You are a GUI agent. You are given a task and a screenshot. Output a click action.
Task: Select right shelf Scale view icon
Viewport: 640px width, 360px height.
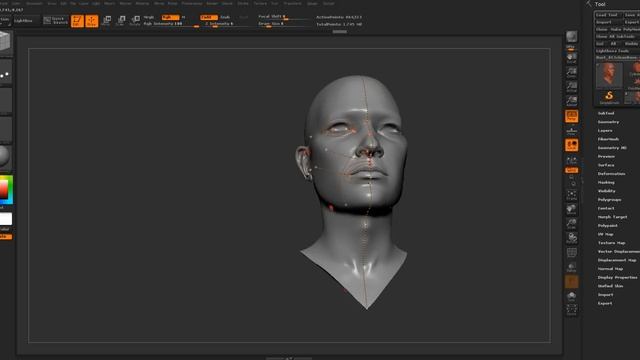(x=571, y=224)
